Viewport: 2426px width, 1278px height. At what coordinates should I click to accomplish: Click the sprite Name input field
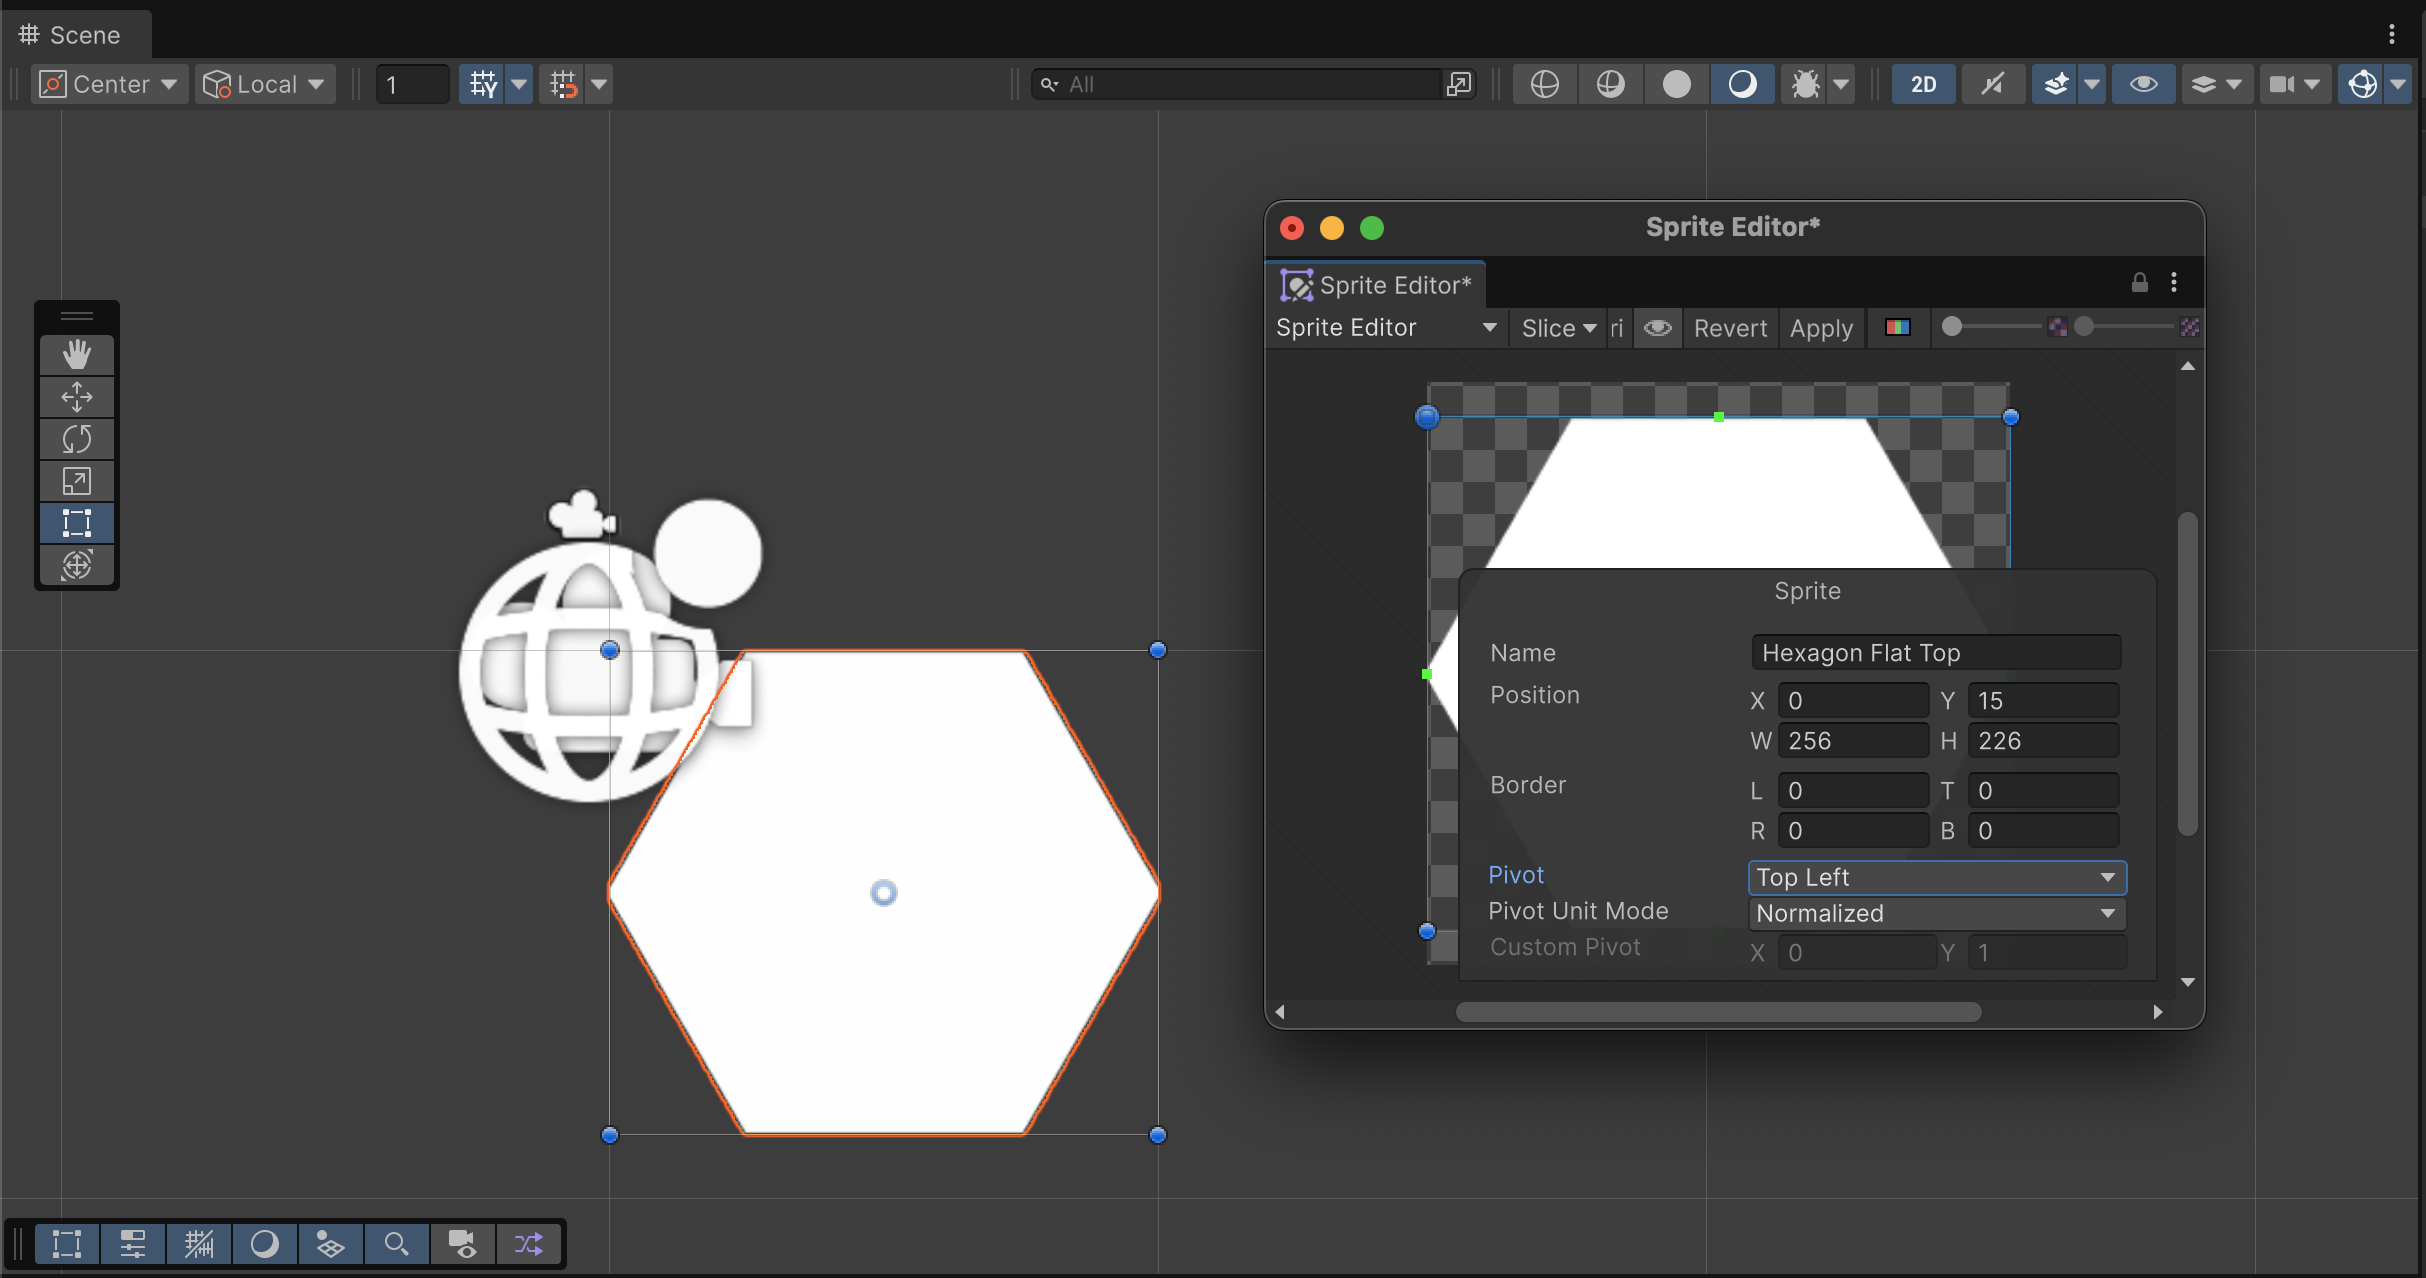pyautogui.click(x=1935, y=653)
